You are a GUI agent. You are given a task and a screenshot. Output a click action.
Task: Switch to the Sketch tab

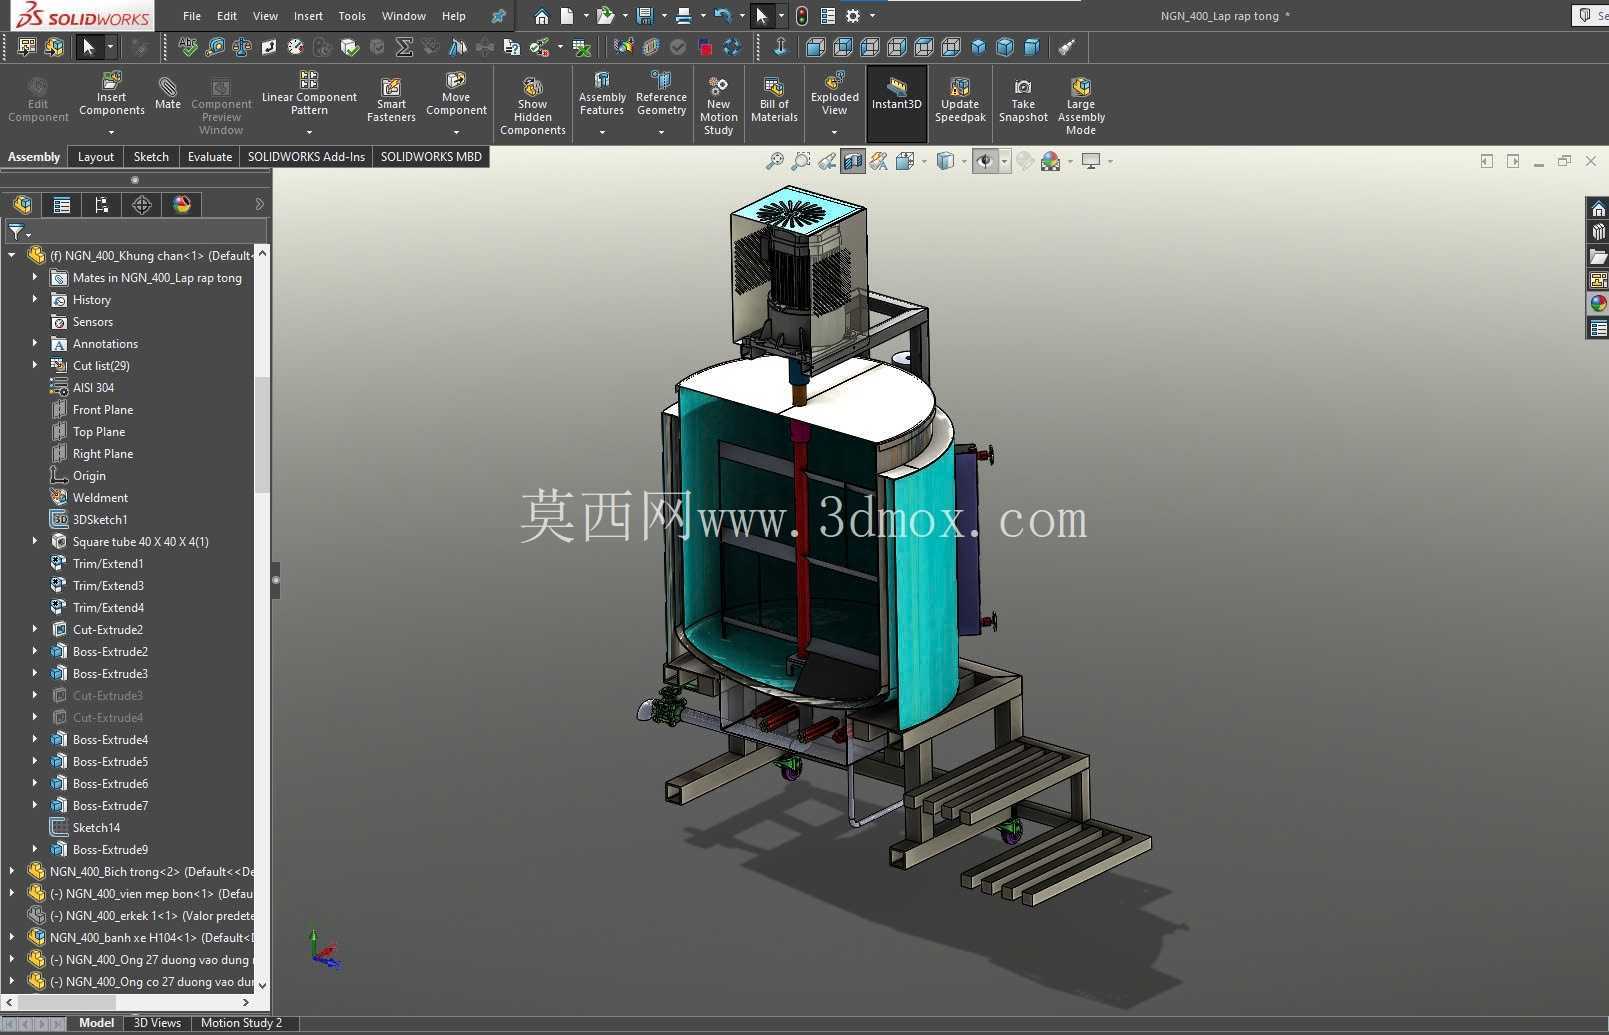[151, 157]
